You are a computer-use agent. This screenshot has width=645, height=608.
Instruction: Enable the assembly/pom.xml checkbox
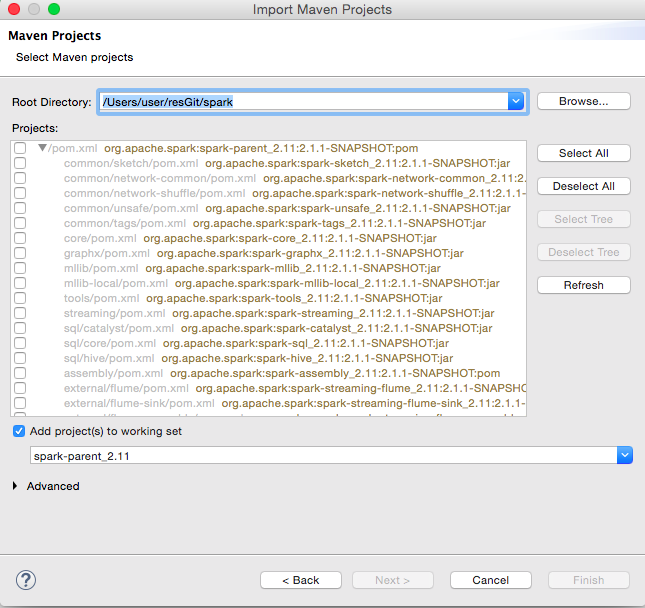[20, 373]
